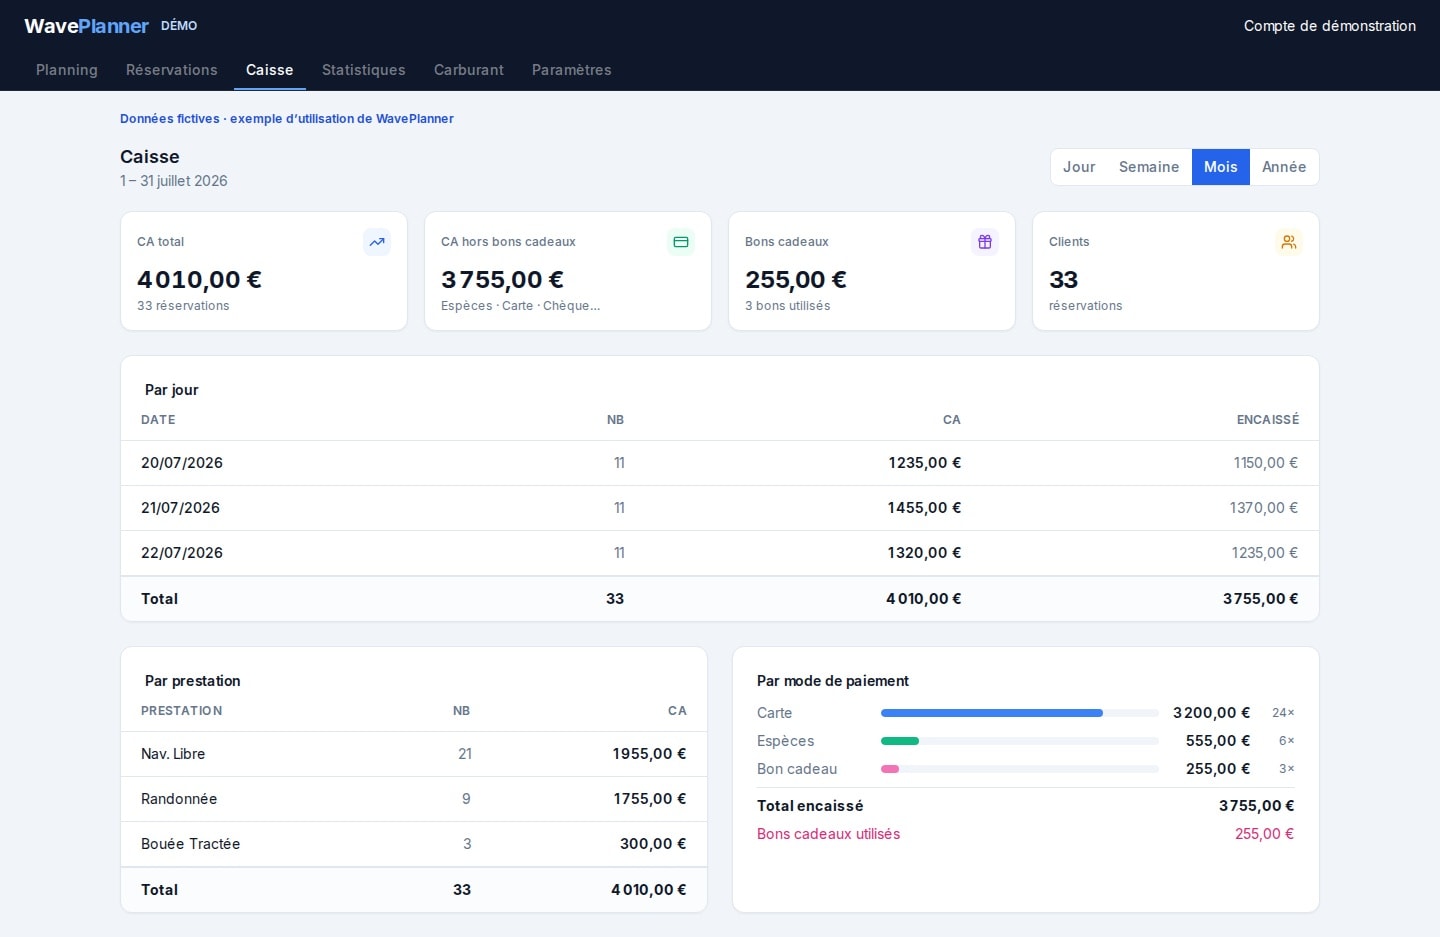Screen dimensions: 1440x937
Task: Click the 3 200,00 € Carte amount
Action: click(x=1212, y=713)
